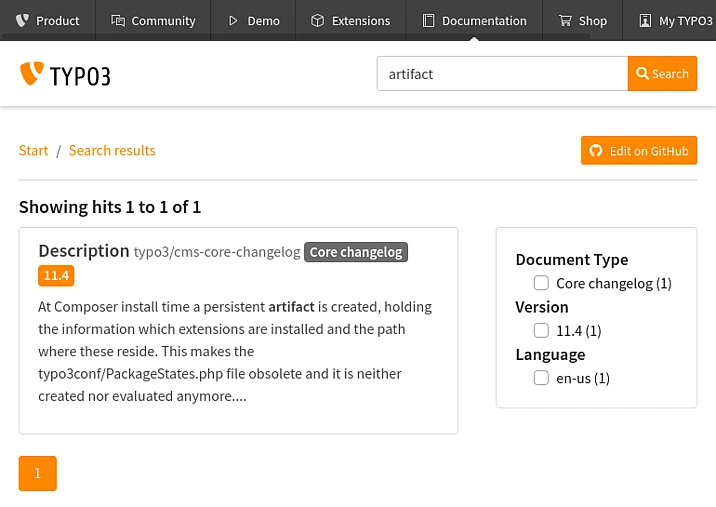Click the search field containing artifact
The image size is (716, 507).
coord(501,74)
